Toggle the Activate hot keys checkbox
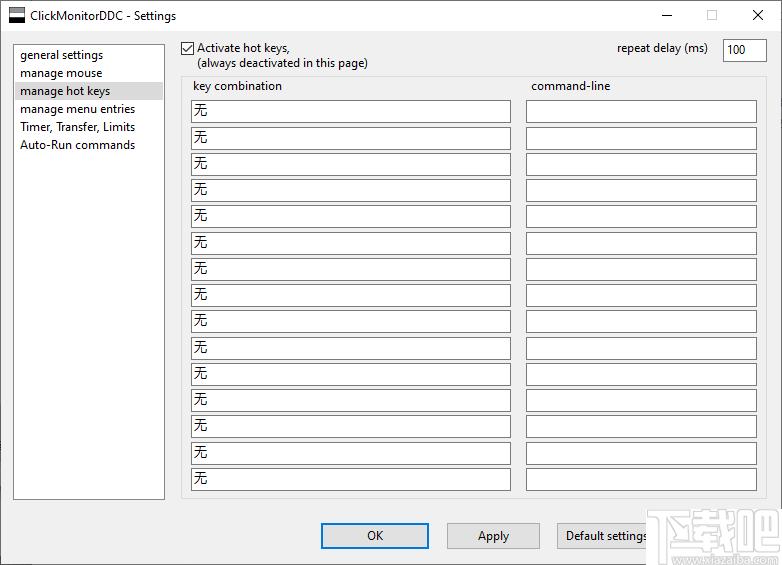This screenshot has width=782, height=565. (x=188, y=48)
